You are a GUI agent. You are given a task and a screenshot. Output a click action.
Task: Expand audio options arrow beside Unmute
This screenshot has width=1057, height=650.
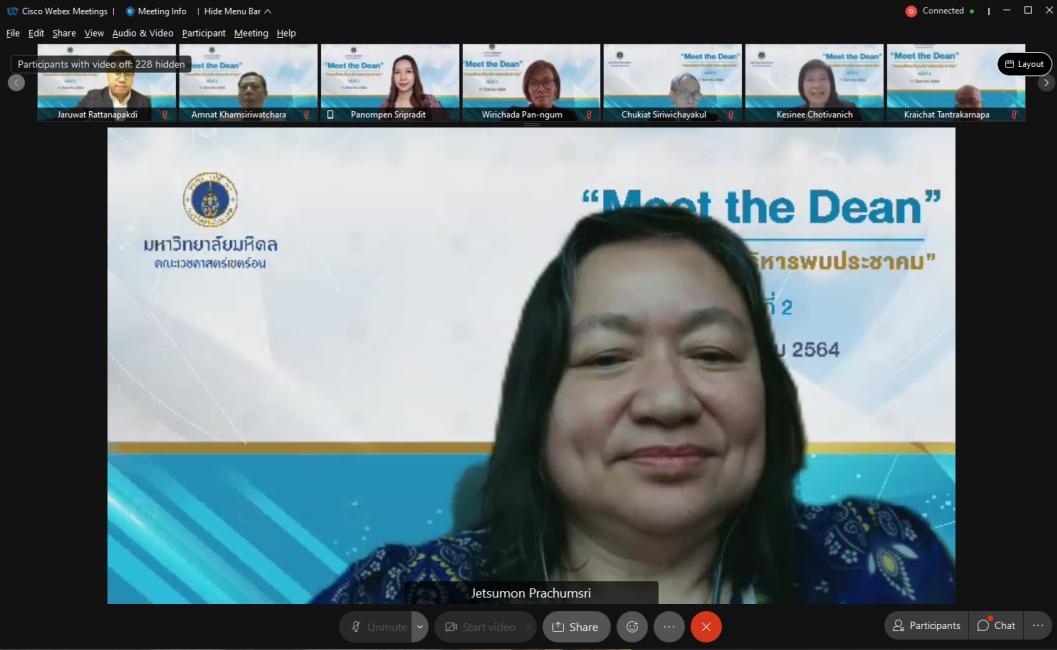click(420, 627)
